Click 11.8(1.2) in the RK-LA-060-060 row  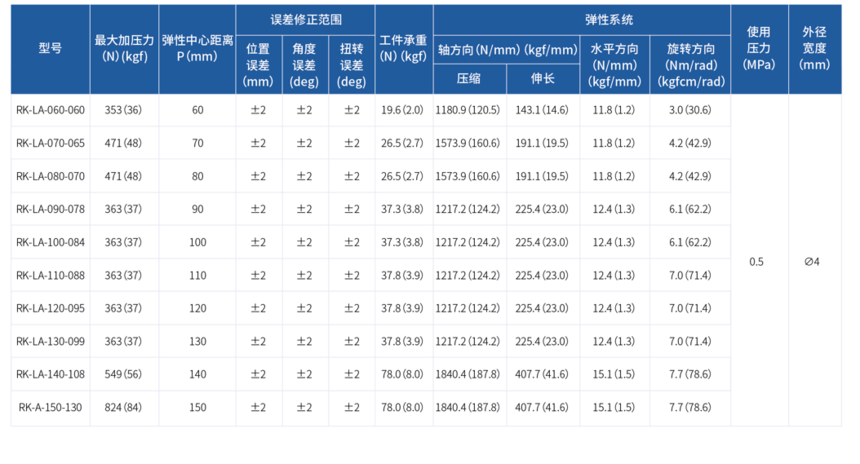(x=614, y=110)
